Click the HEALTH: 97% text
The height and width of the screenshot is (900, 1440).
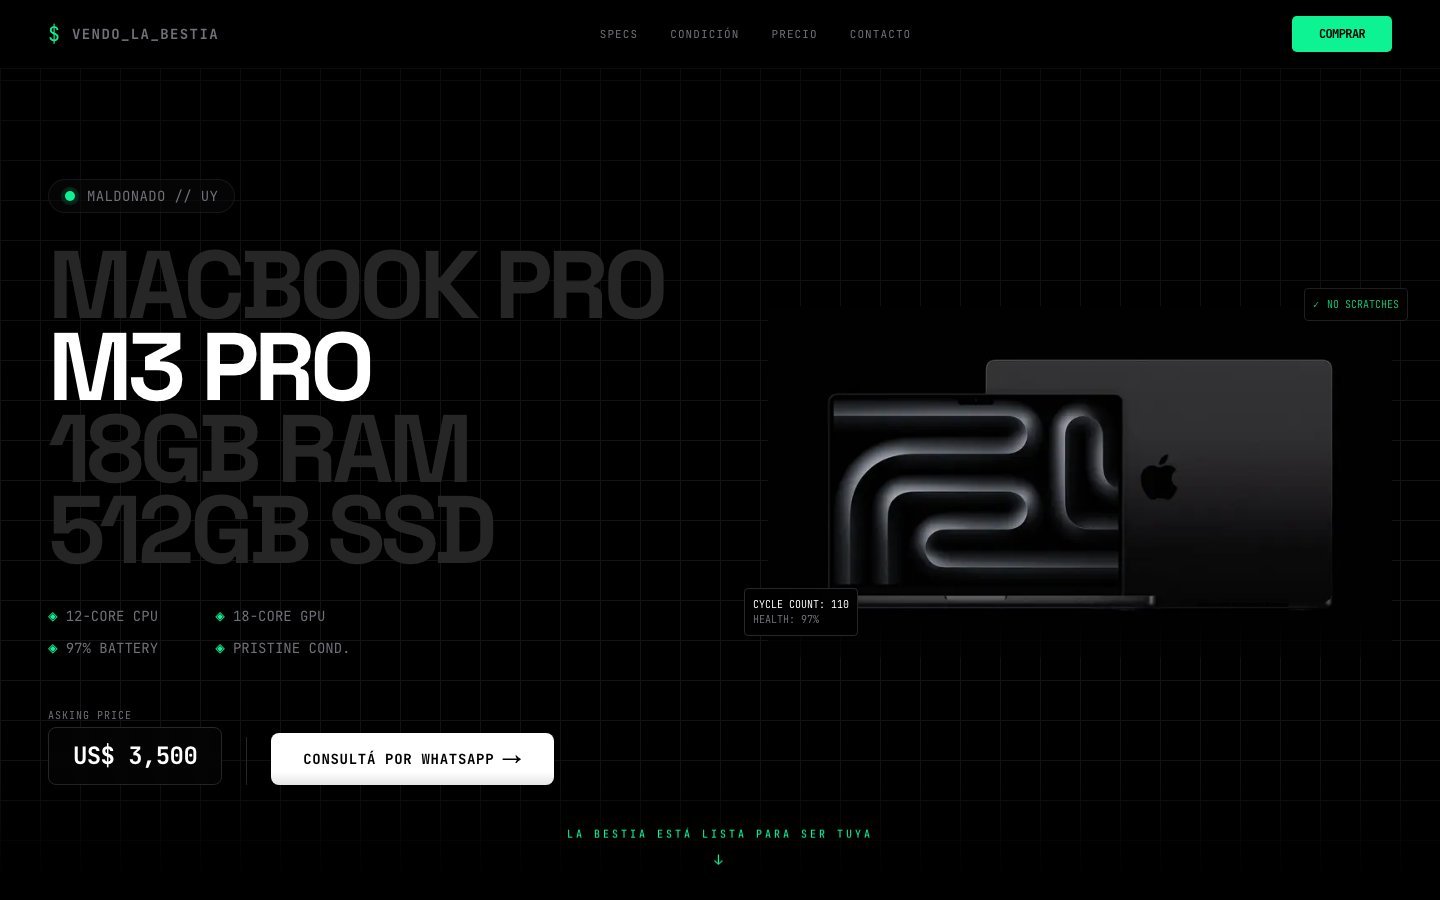pyautogui.click(x=786, y=620)
